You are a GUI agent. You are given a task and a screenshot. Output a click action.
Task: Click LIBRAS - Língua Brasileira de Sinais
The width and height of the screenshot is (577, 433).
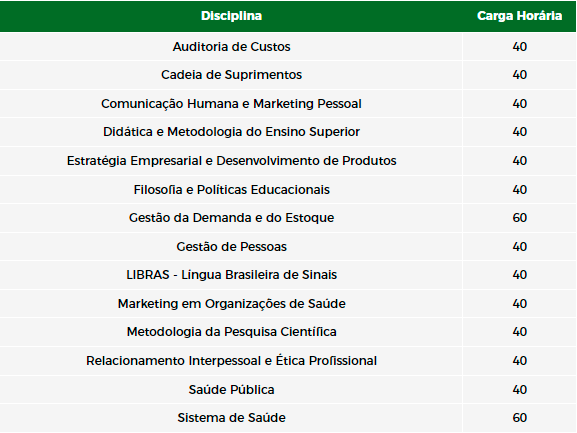coord(231,275)
